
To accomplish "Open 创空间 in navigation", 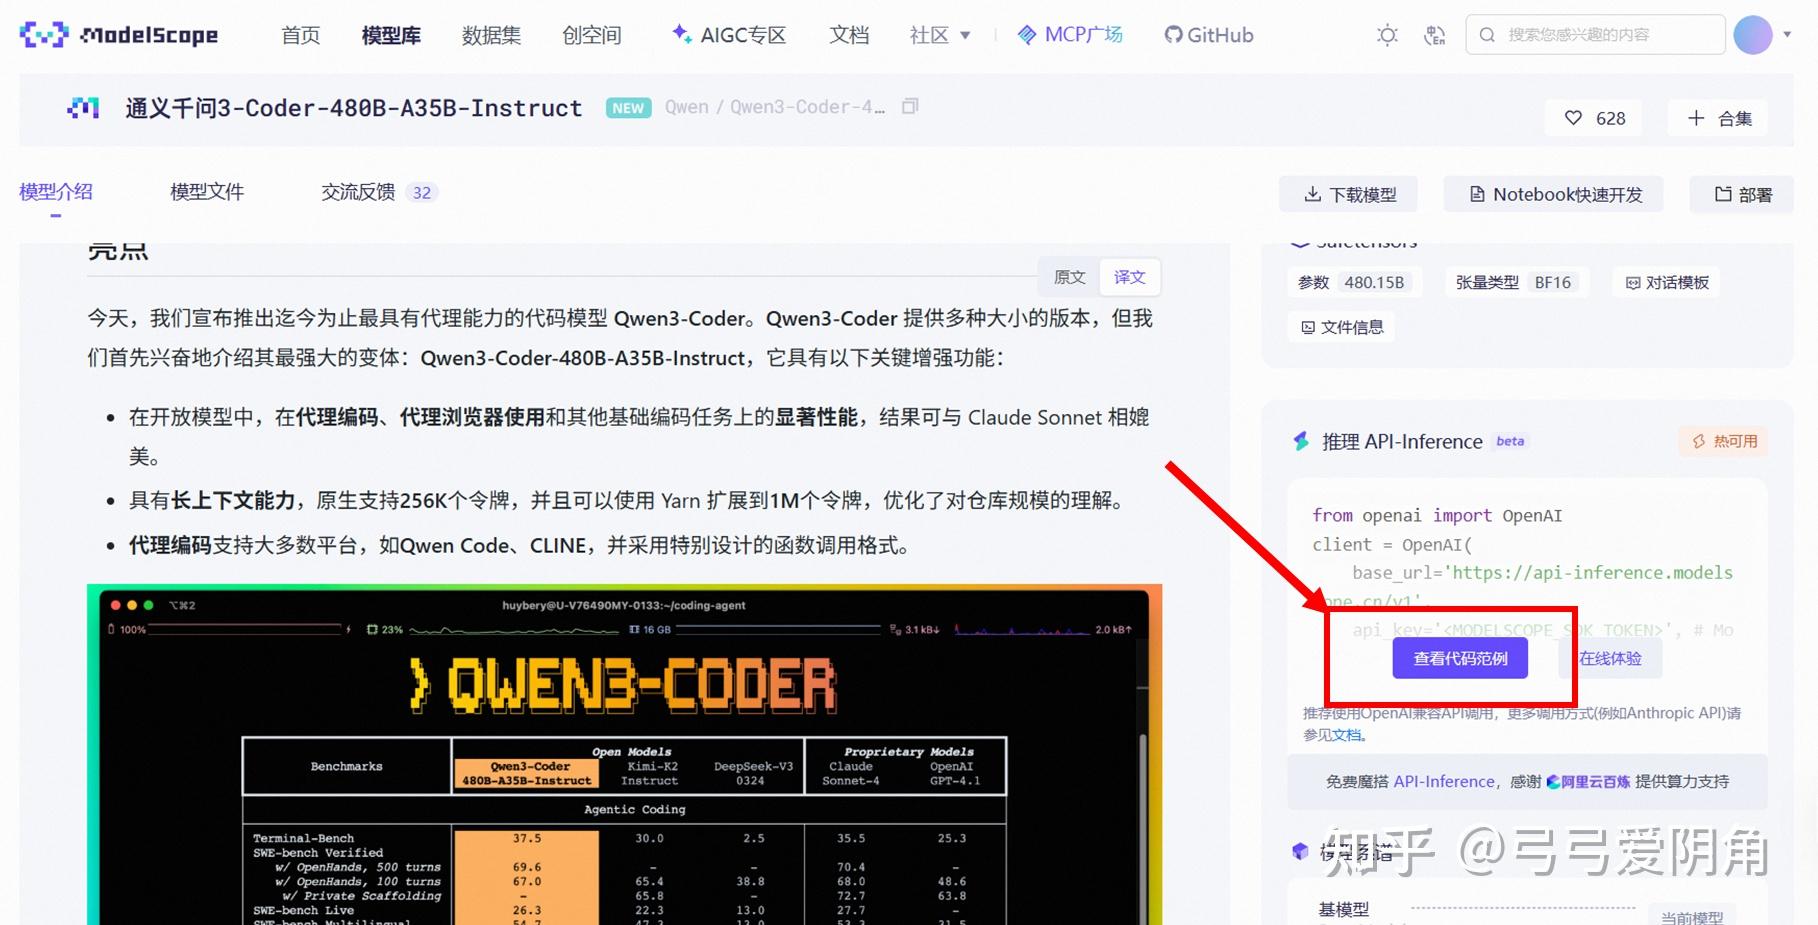I will point(591,35).
